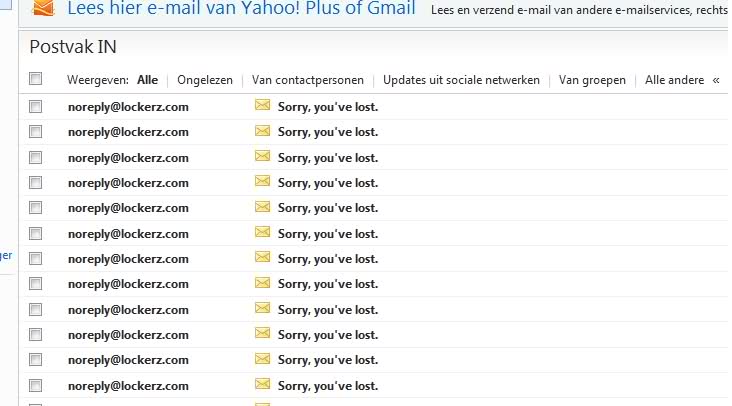732x406 pixels.
Task: Select Updates uit sociale netwerken filter
Action: [461, 80]
